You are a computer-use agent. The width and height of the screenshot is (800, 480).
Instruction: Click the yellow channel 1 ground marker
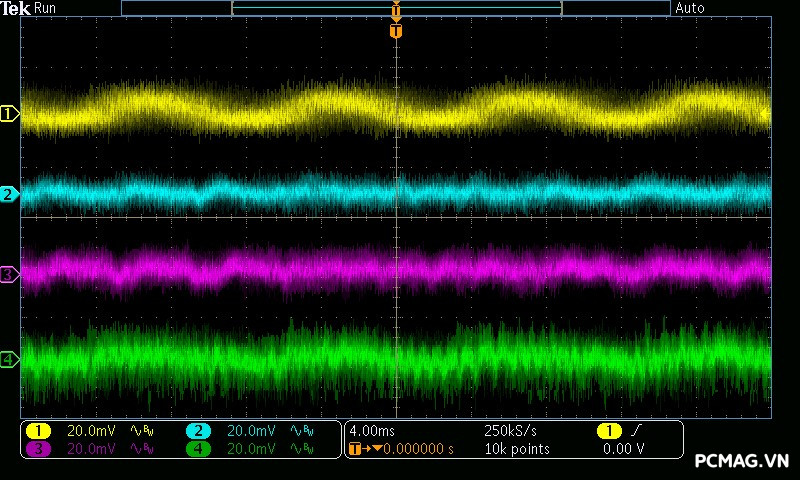tap(9, 113)
